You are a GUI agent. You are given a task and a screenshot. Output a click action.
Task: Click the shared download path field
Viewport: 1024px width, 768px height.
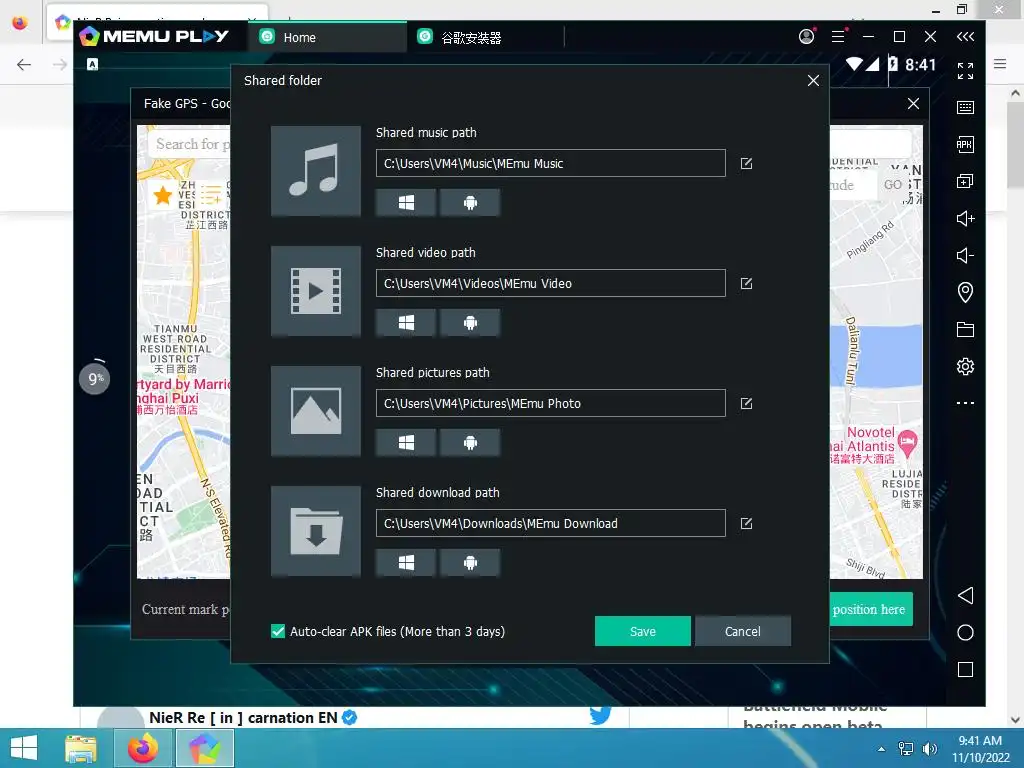pos(551,523)
